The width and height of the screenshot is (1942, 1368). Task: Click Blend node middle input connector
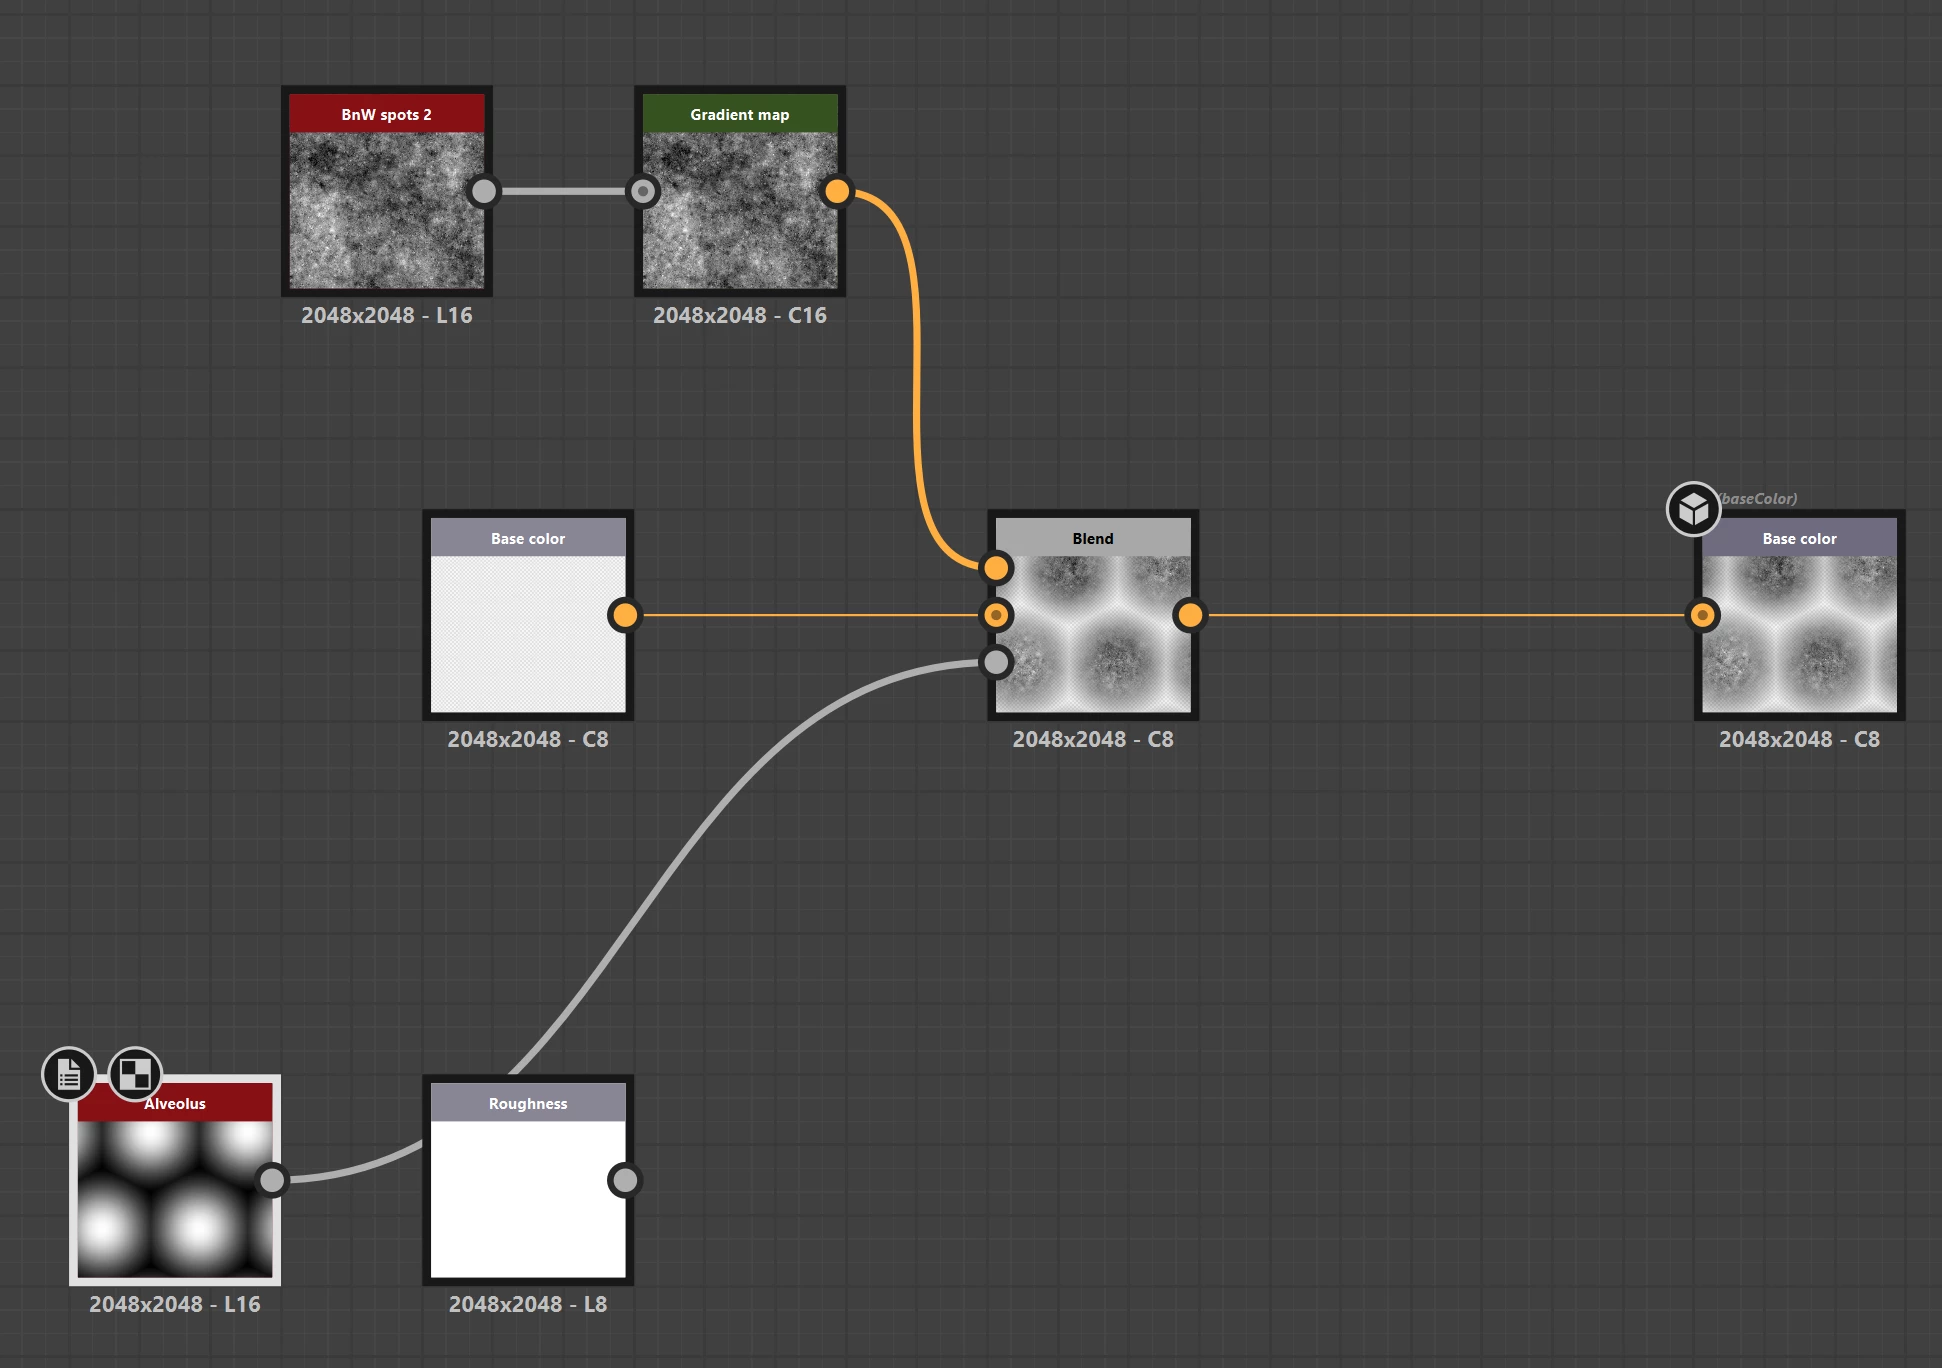pos(996,615)
